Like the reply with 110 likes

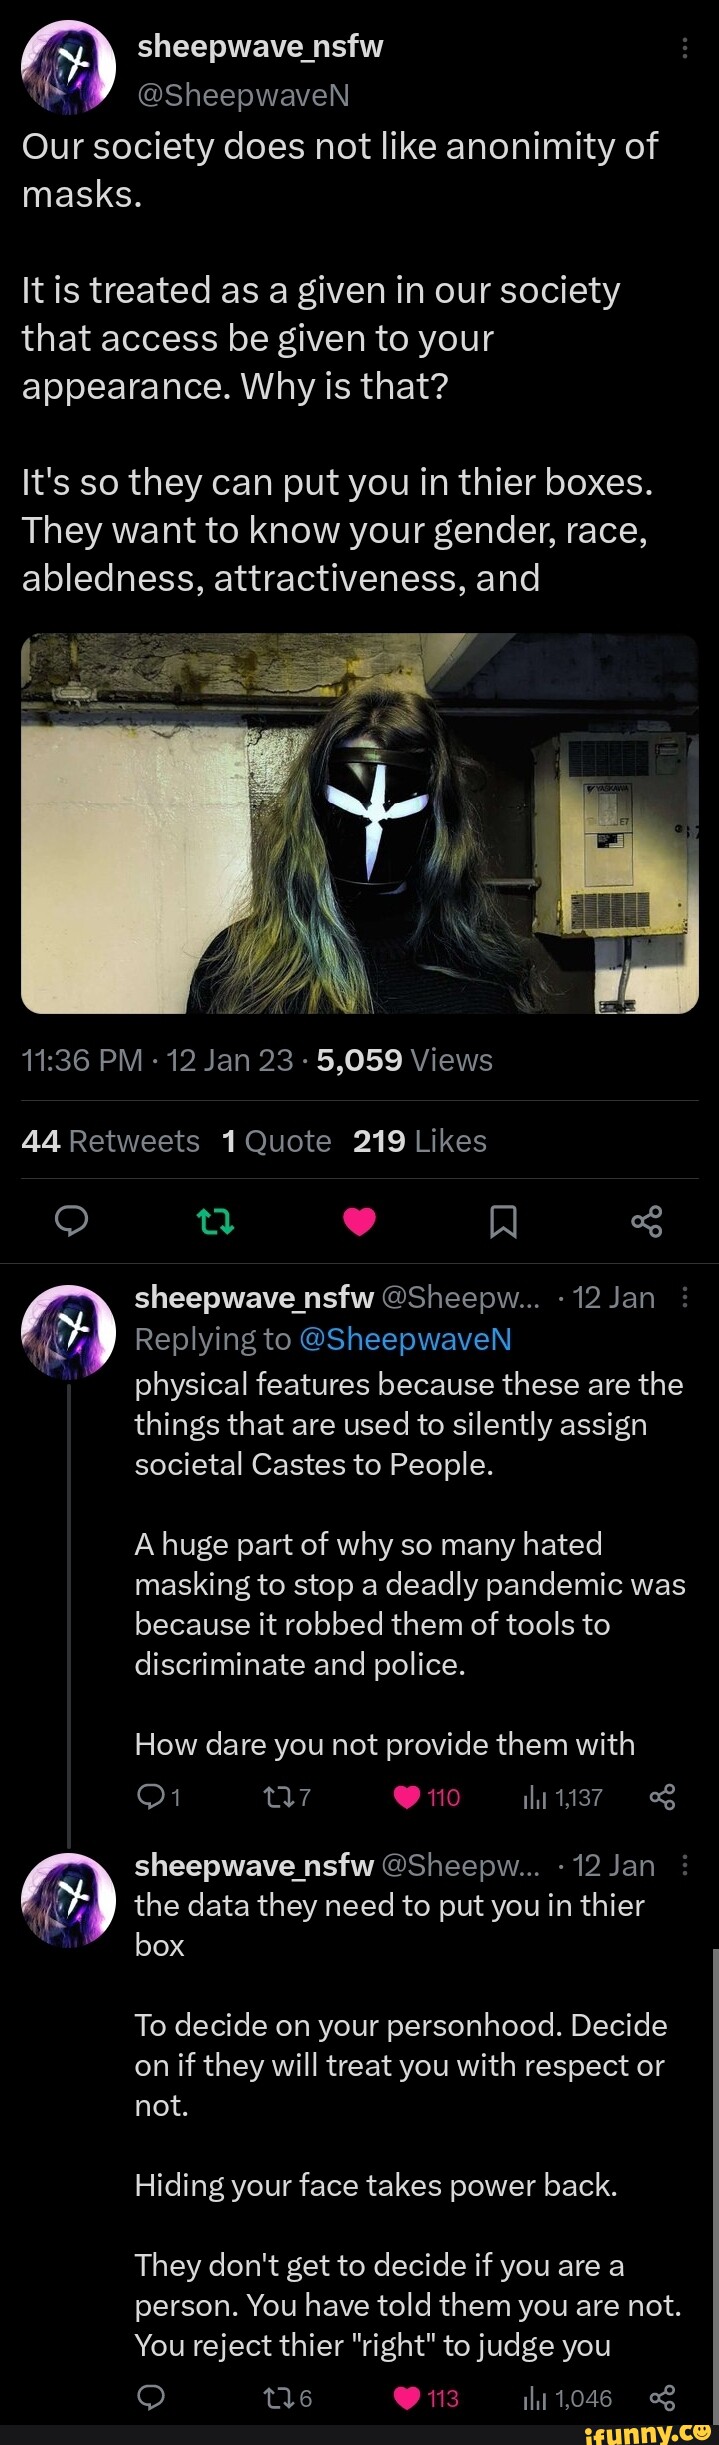pos(407,1797)
